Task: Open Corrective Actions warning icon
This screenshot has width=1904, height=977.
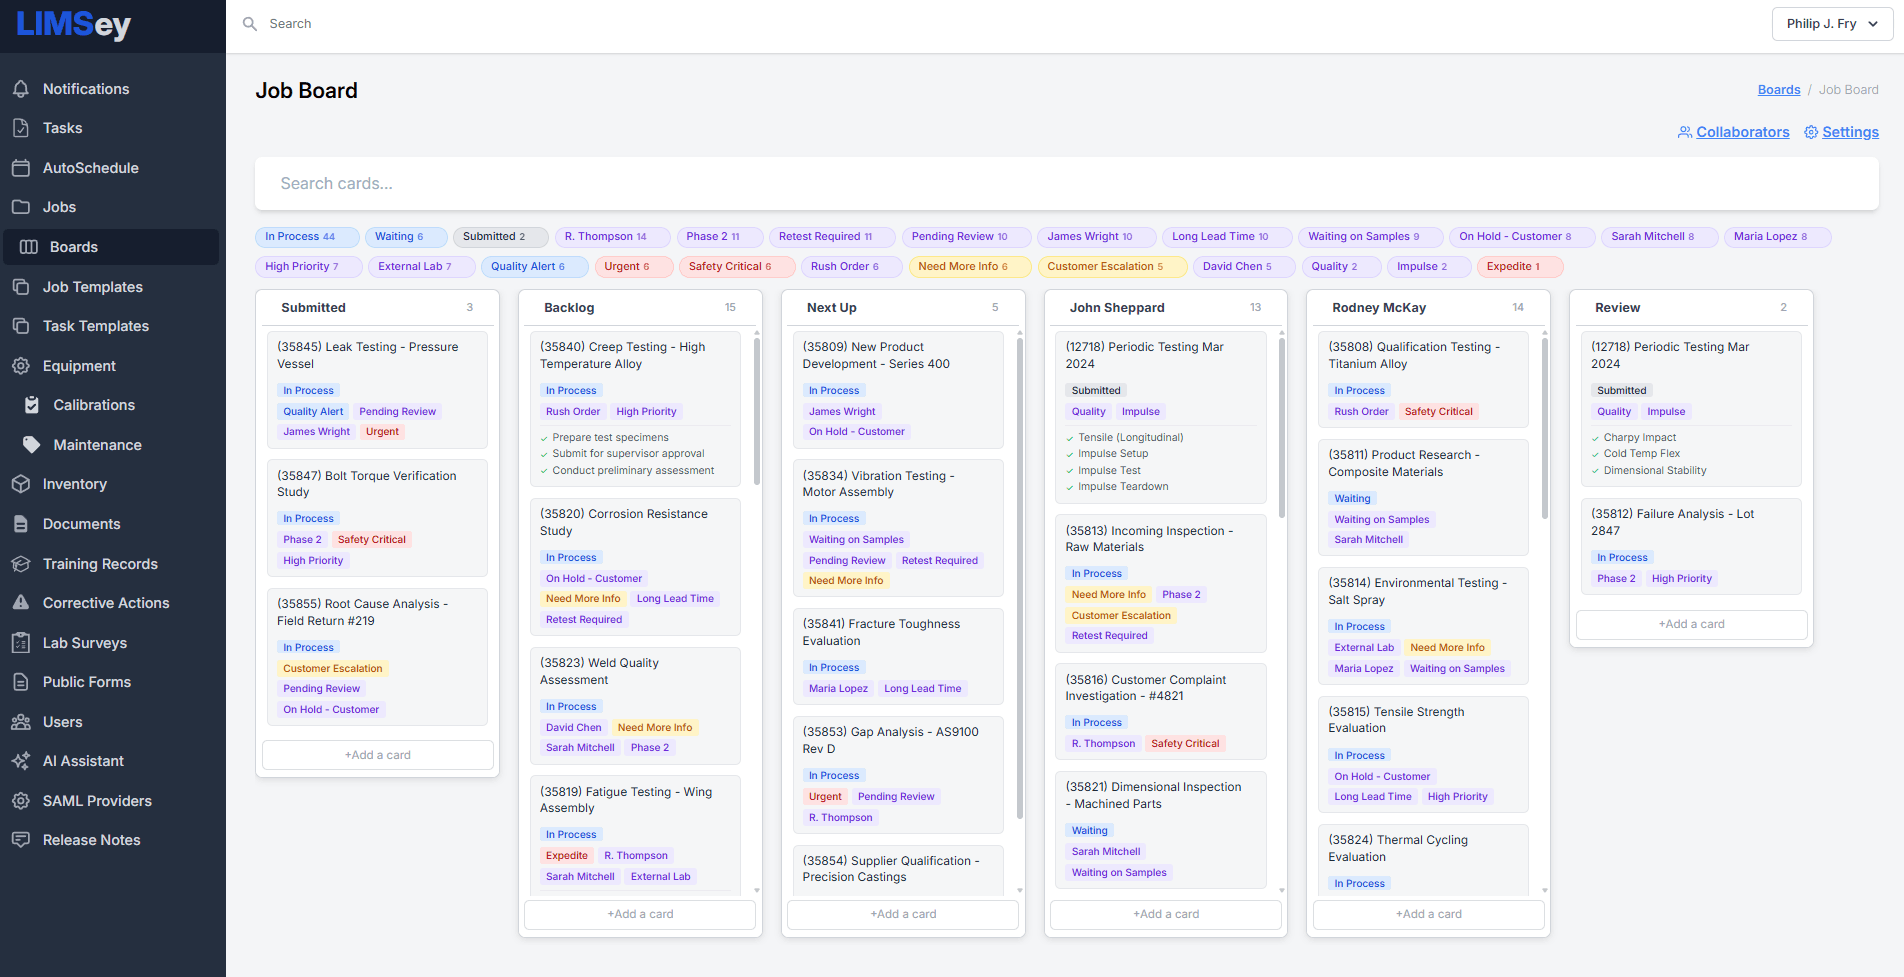Action: 21,603
